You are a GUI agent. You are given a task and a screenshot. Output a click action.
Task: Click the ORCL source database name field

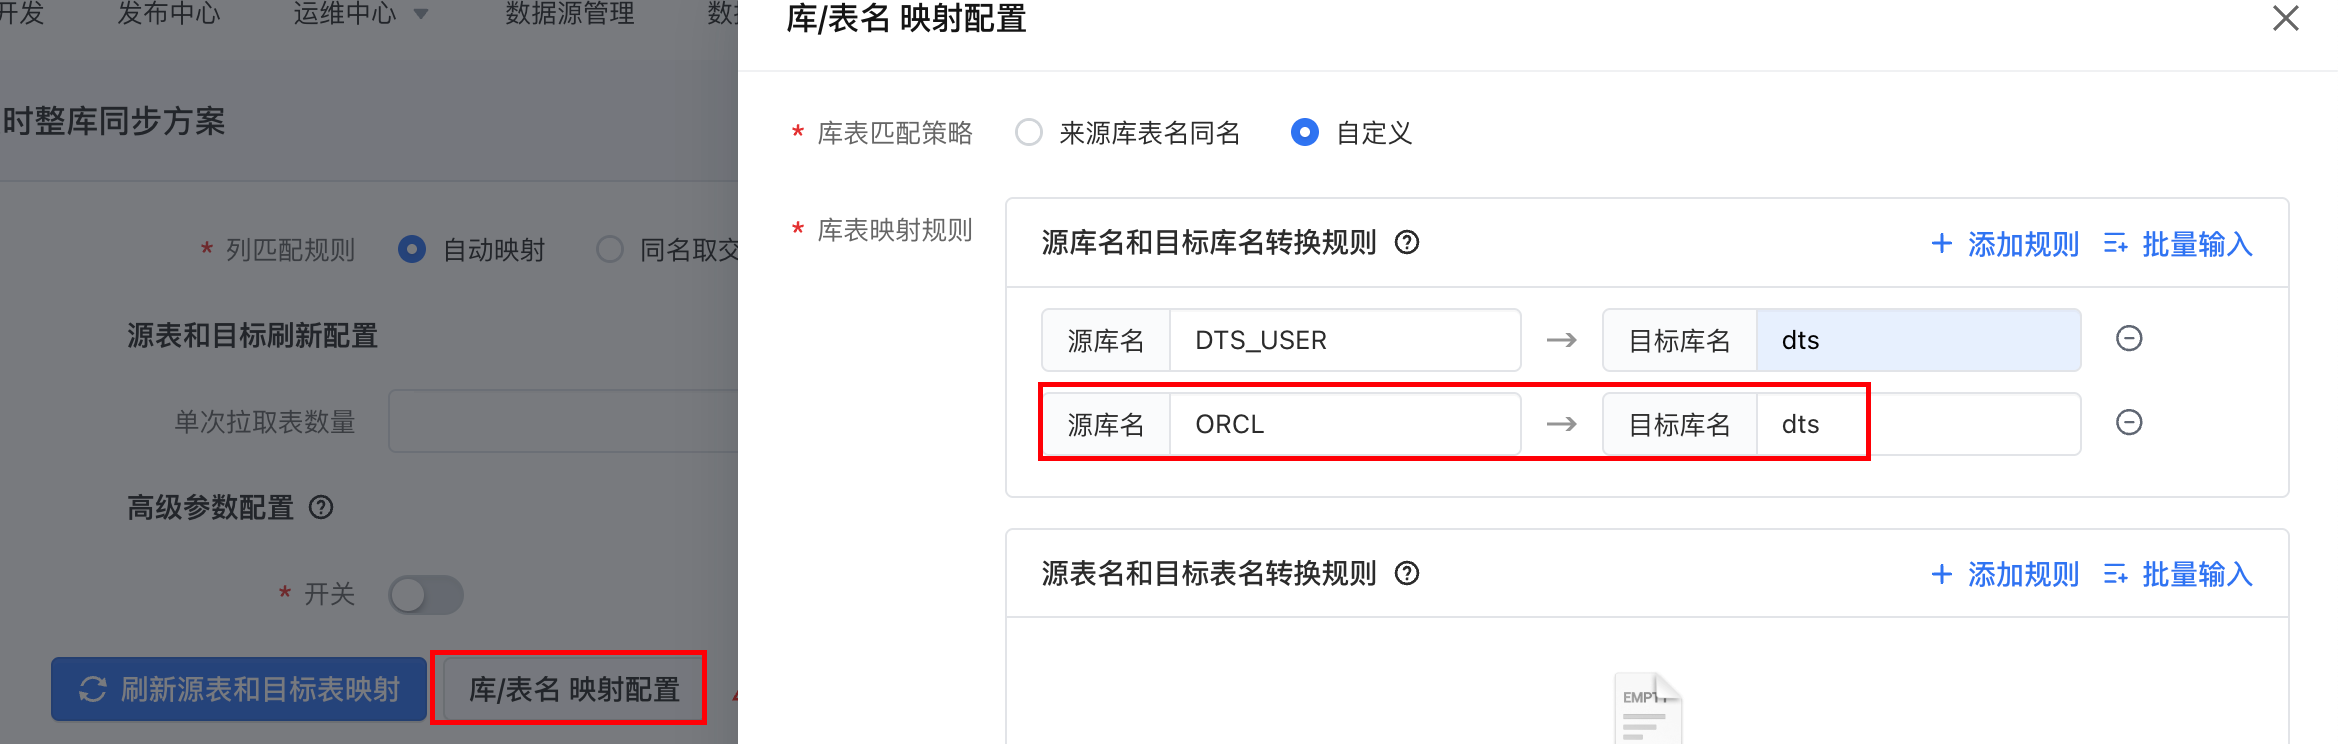(1344, 424)
